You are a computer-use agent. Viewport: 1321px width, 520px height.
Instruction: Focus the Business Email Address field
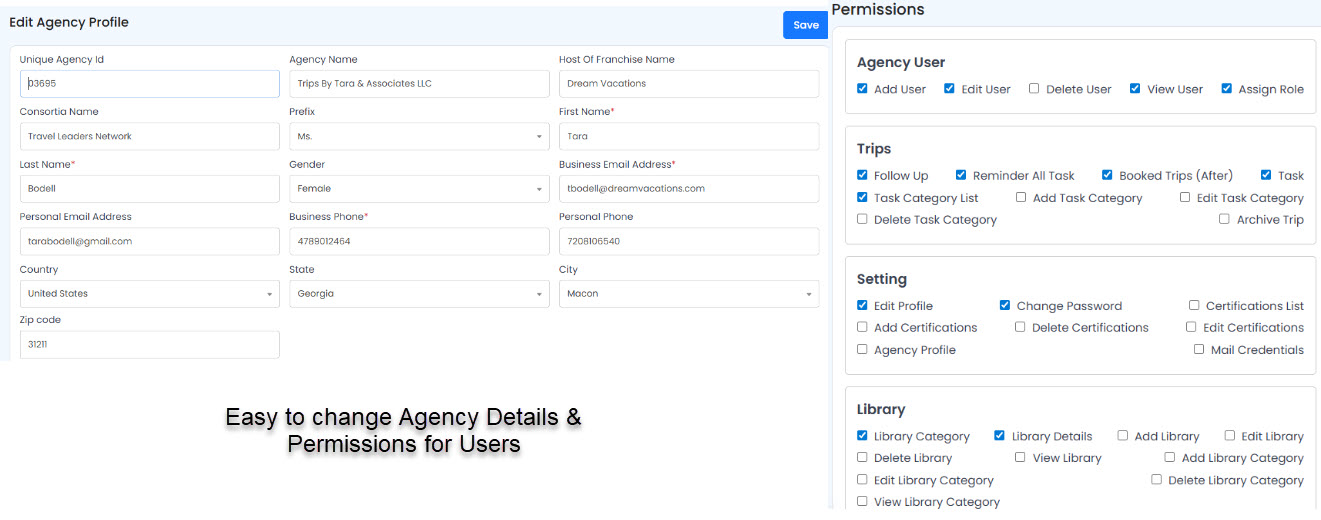pyautogui.click(x=688, y=188)
